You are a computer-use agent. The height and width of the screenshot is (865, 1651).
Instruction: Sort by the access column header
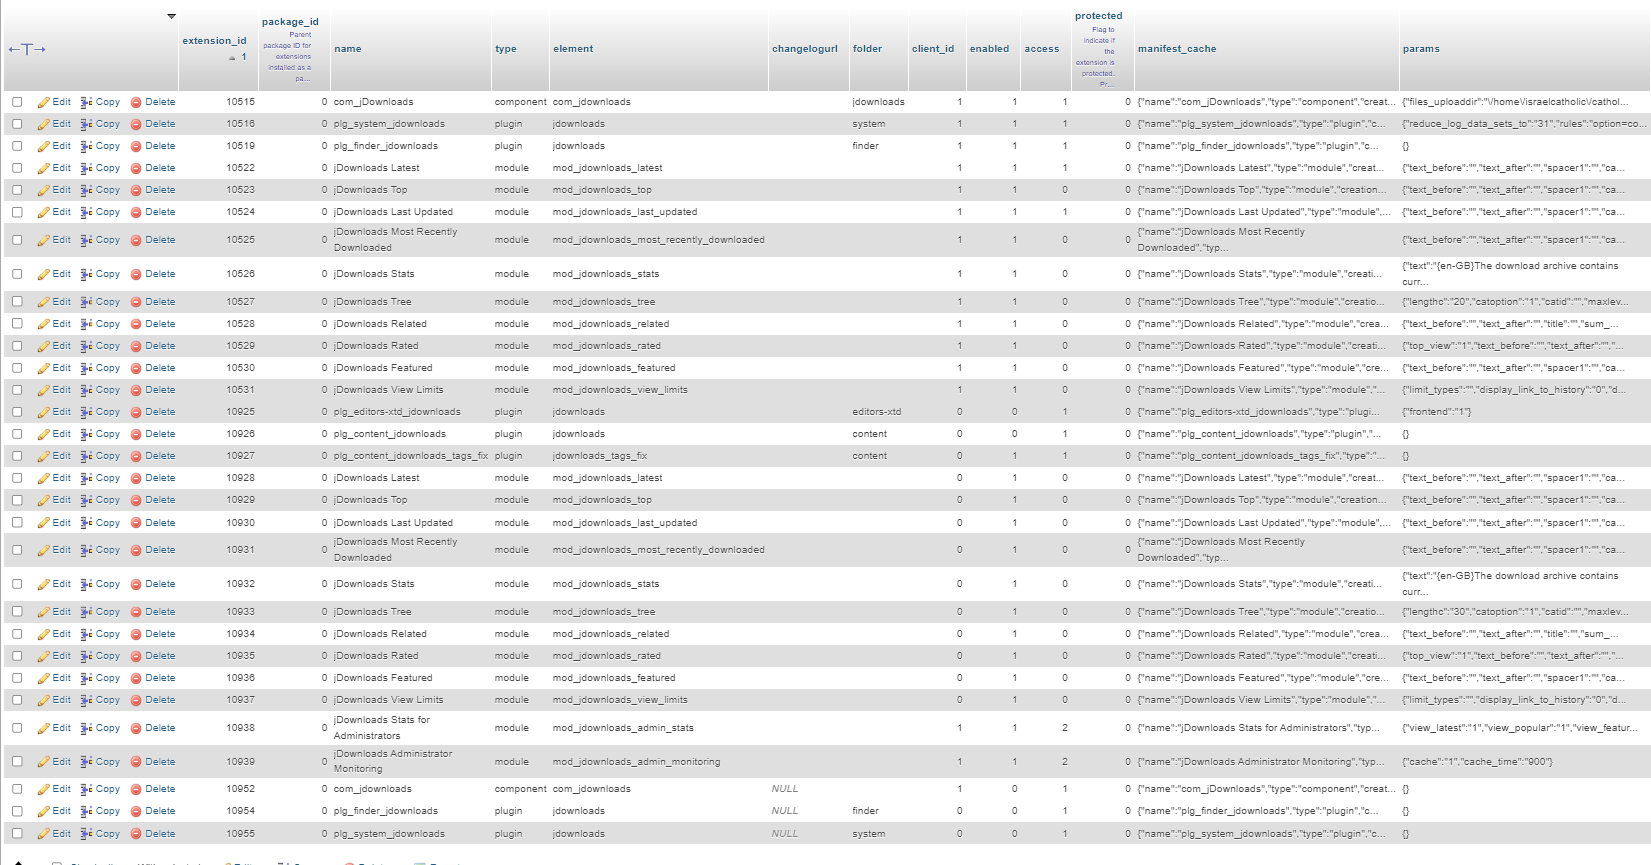(1041, 49)
